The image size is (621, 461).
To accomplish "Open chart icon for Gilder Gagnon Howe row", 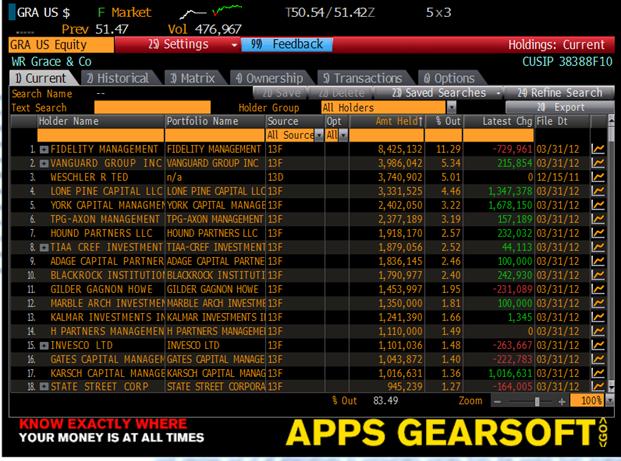I will tap(598, 289).
